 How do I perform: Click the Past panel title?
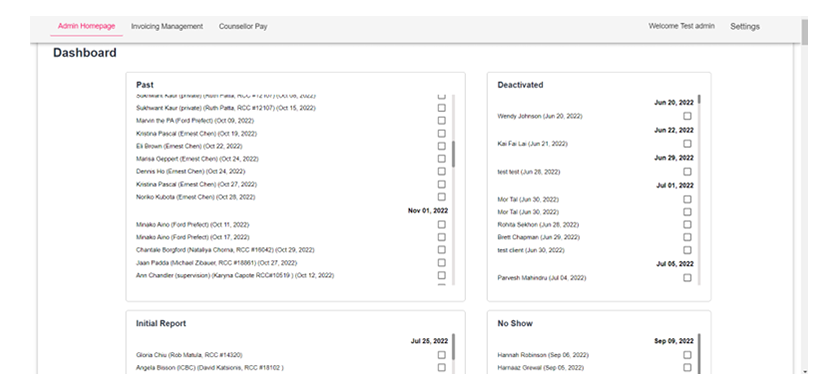click(145, 85)
